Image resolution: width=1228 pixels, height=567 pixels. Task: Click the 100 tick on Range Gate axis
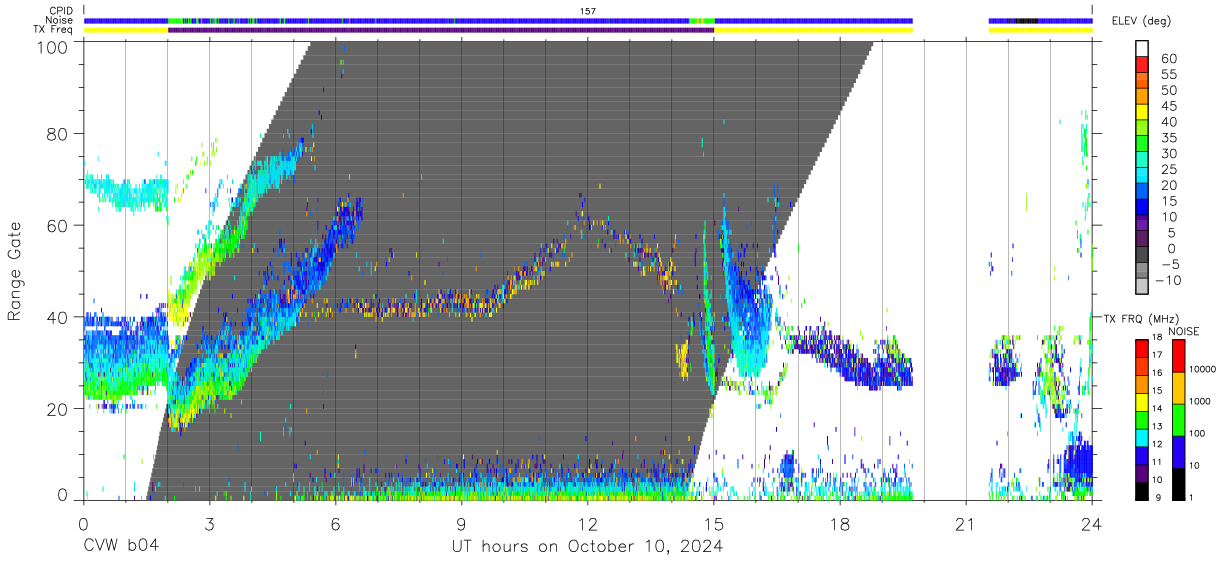pos(54,47)
